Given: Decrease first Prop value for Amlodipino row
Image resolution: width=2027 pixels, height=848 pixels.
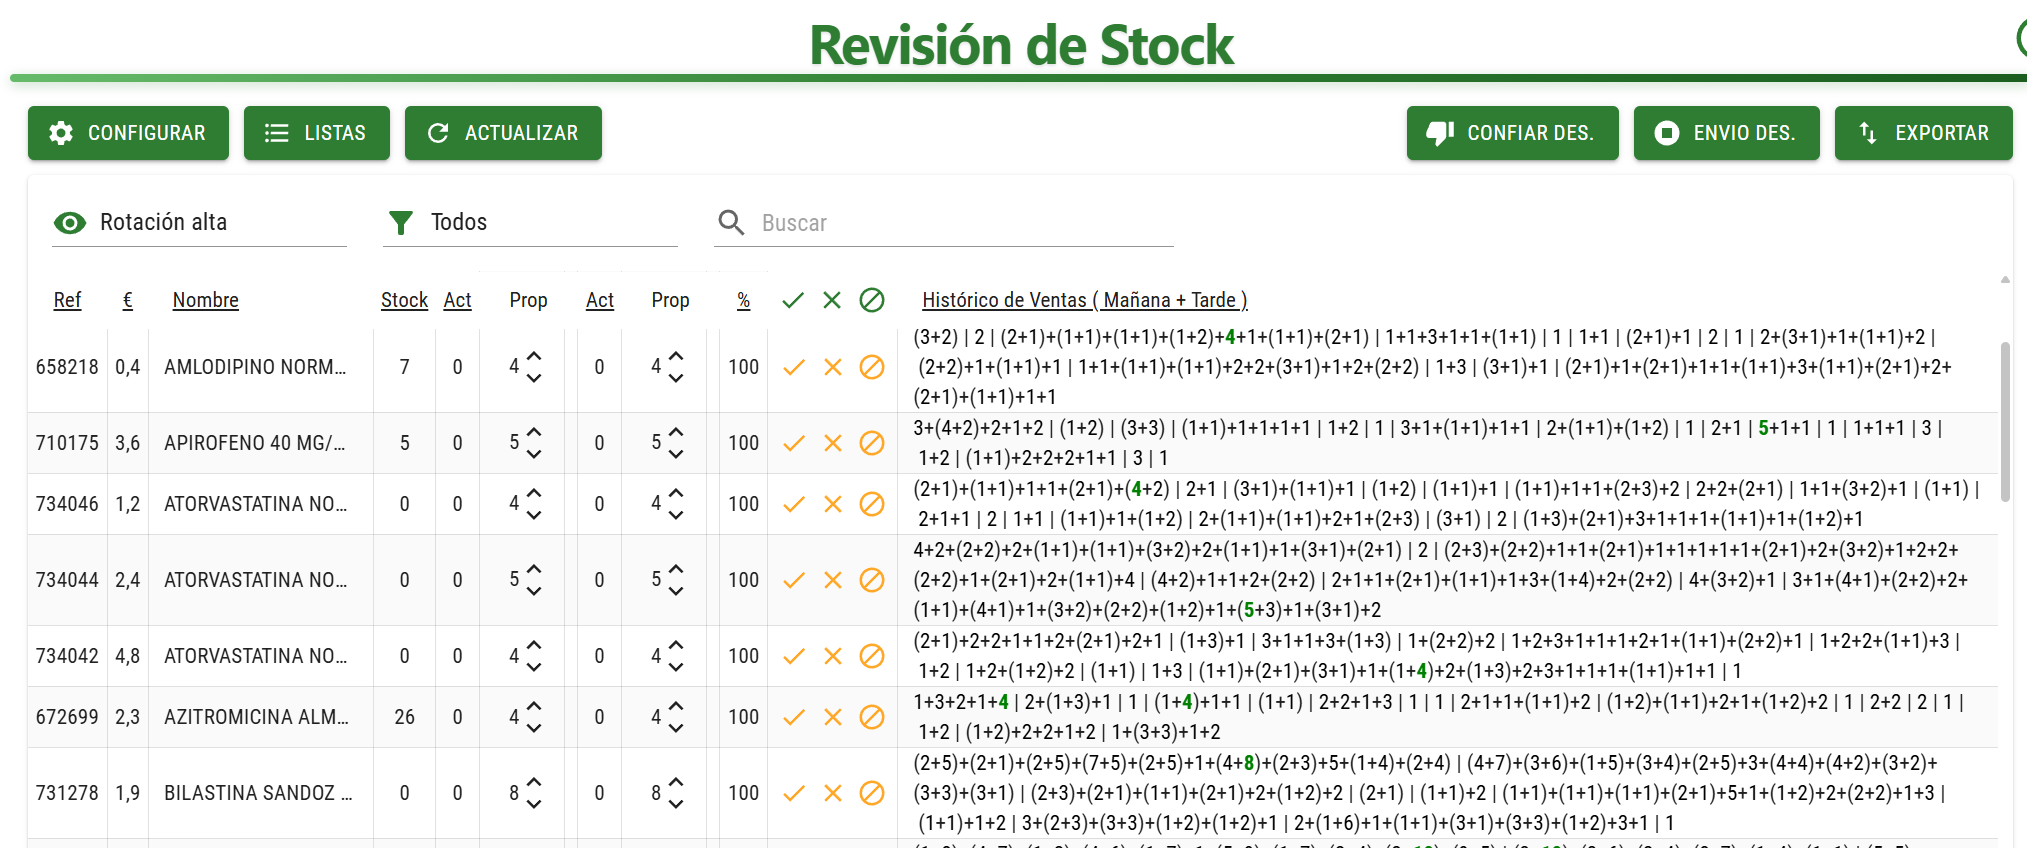Looking at the screenshot, I should 534,378.
